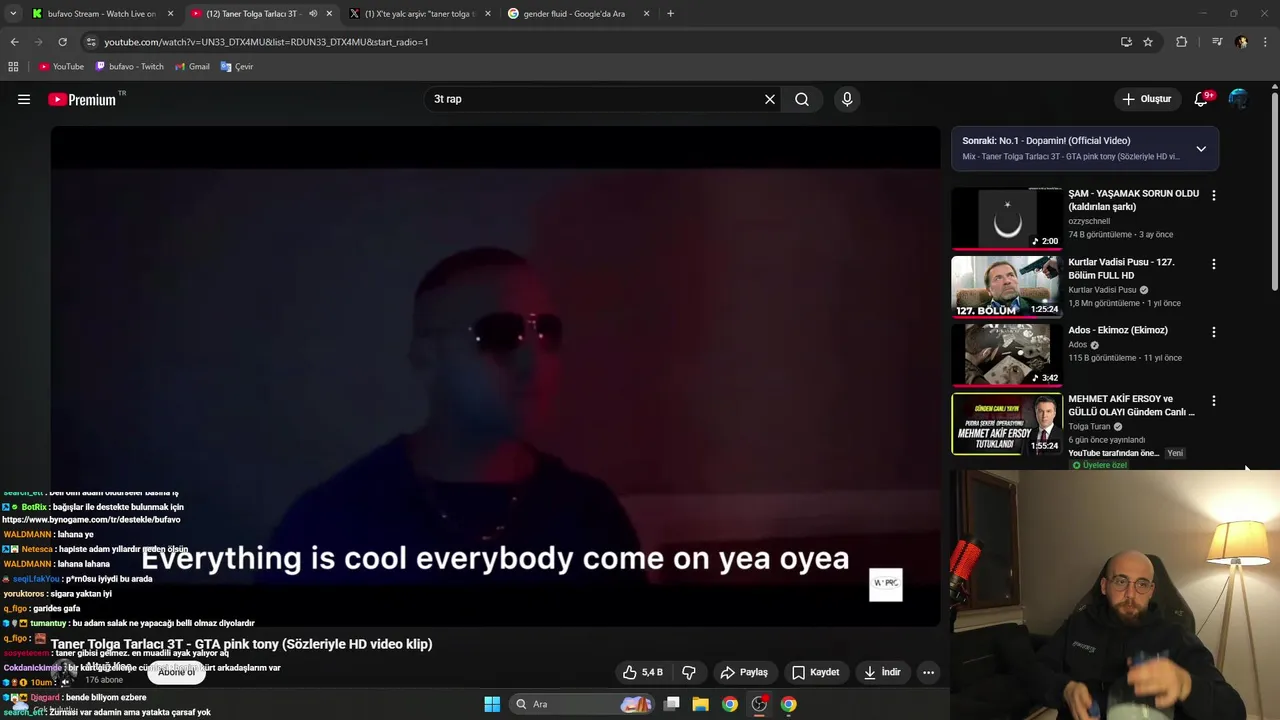Clear the search text with the X
Screen dimensions: 1280x720
tap(770, 99)
